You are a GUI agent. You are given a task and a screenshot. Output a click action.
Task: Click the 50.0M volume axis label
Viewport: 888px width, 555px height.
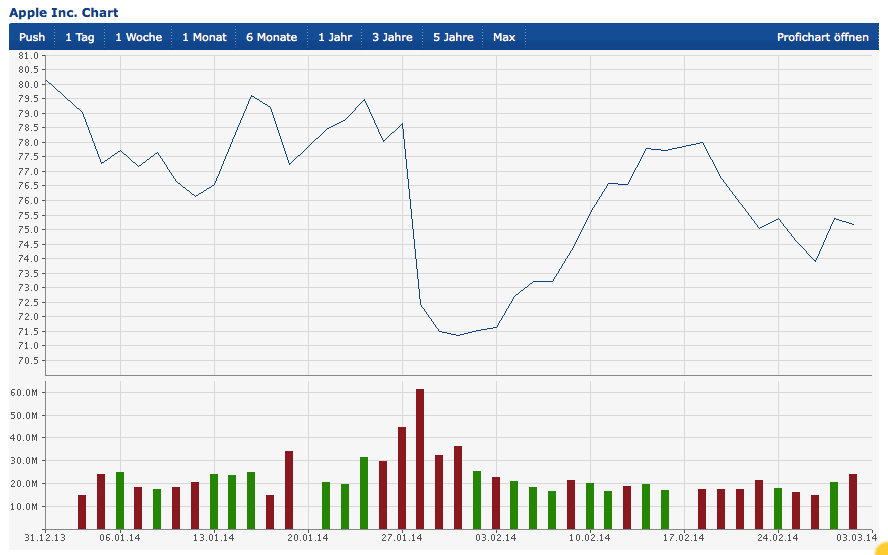tap(25, 416)
